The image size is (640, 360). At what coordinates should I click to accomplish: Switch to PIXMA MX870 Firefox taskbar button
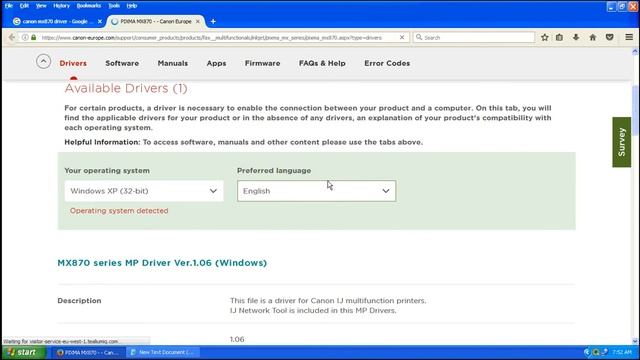tap(88, 352)
